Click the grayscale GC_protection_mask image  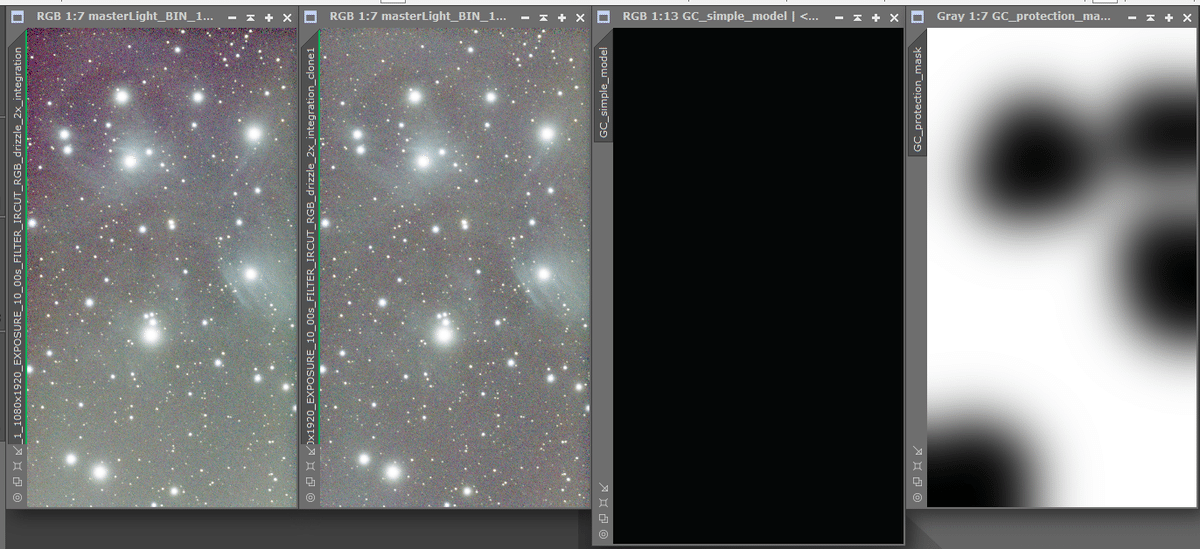[1063, 267]
